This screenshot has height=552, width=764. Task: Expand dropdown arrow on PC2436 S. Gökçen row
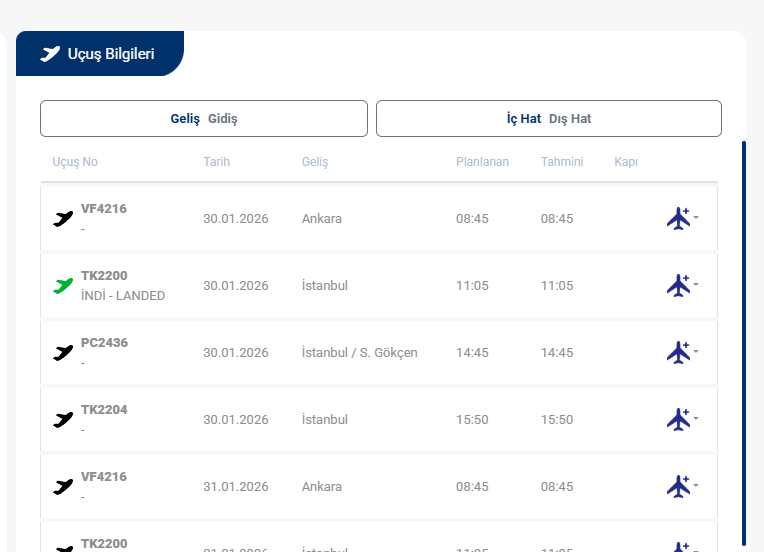point(696,351)
